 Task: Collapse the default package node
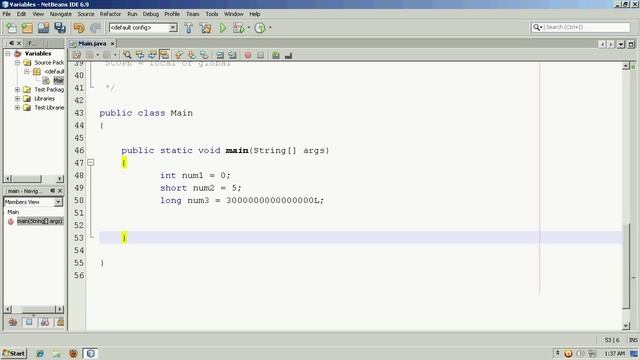27,71
